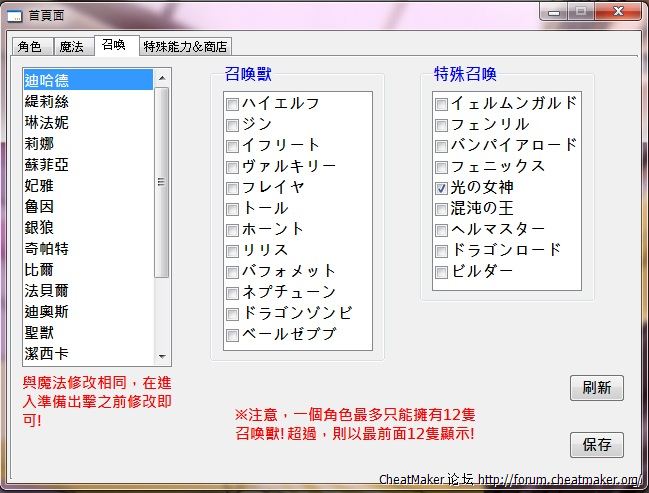This screenshot has height=493, width=649.
Task: Click the window icon in the title bar
Action: 15,14
